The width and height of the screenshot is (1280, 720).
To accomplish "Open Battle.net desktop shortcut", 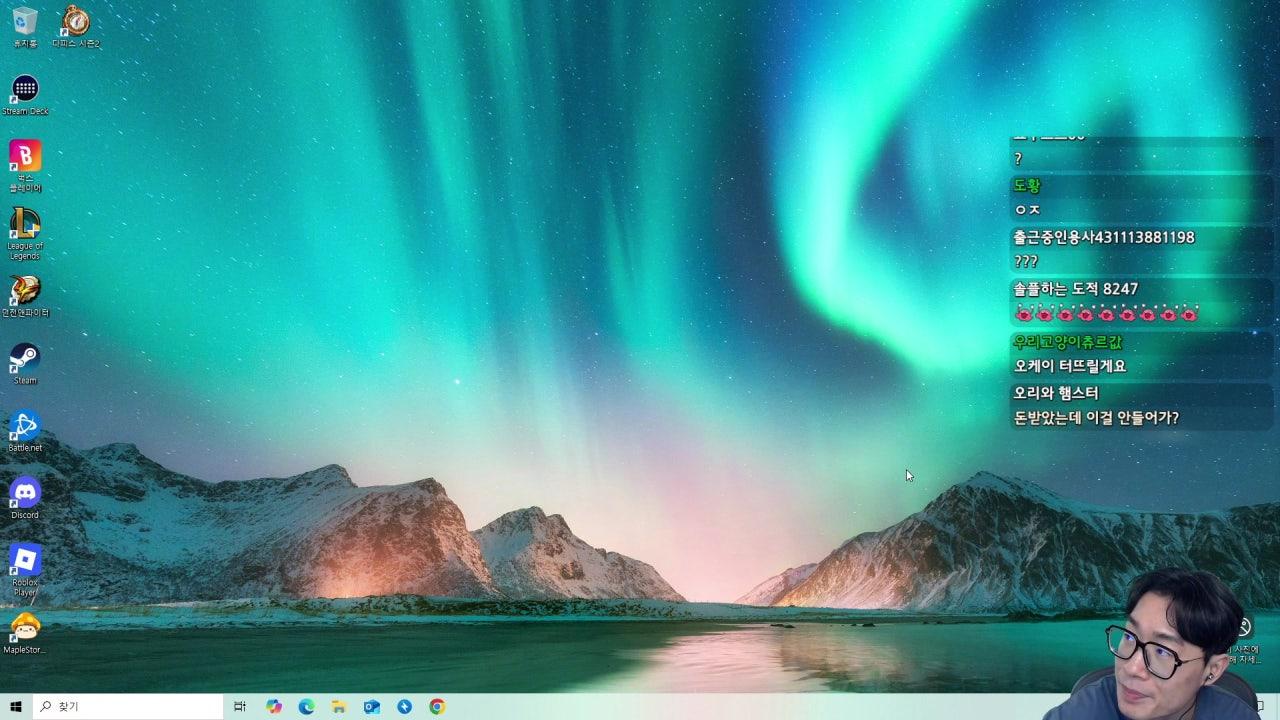I will (x=25, y=431).
